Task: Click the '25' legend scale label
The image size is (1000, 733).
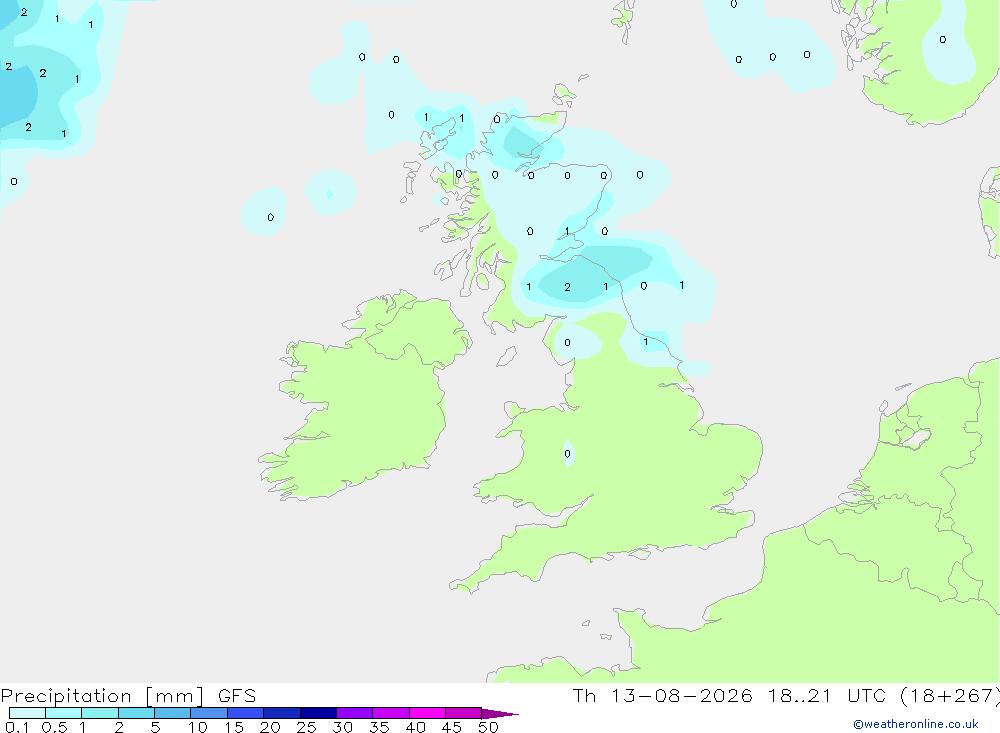Action: tap(307, 727)
